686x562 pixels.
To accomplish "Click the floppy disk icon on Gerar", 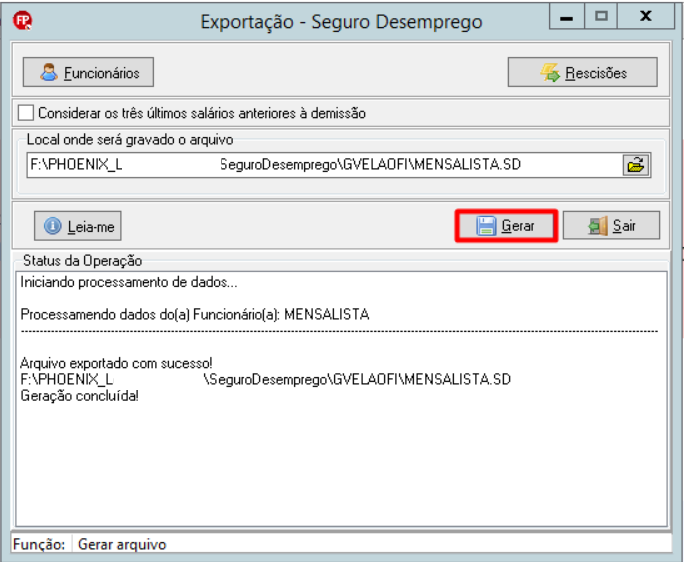I will pyautogui.click(x=486, y=226).
